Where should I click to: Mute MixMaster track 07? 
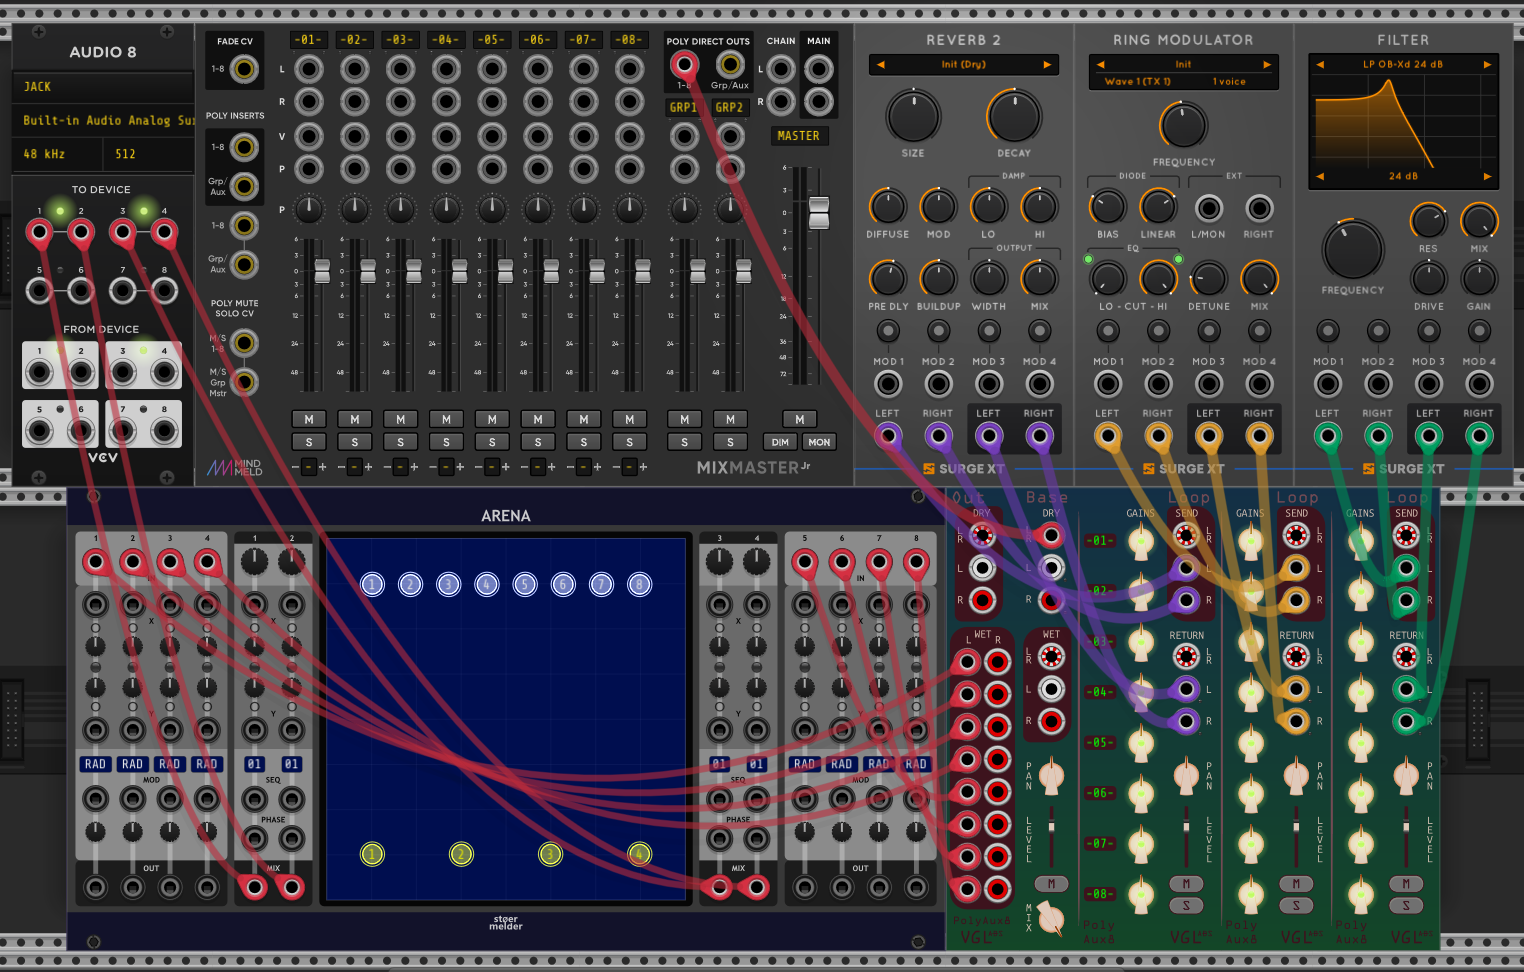[584, 419]
